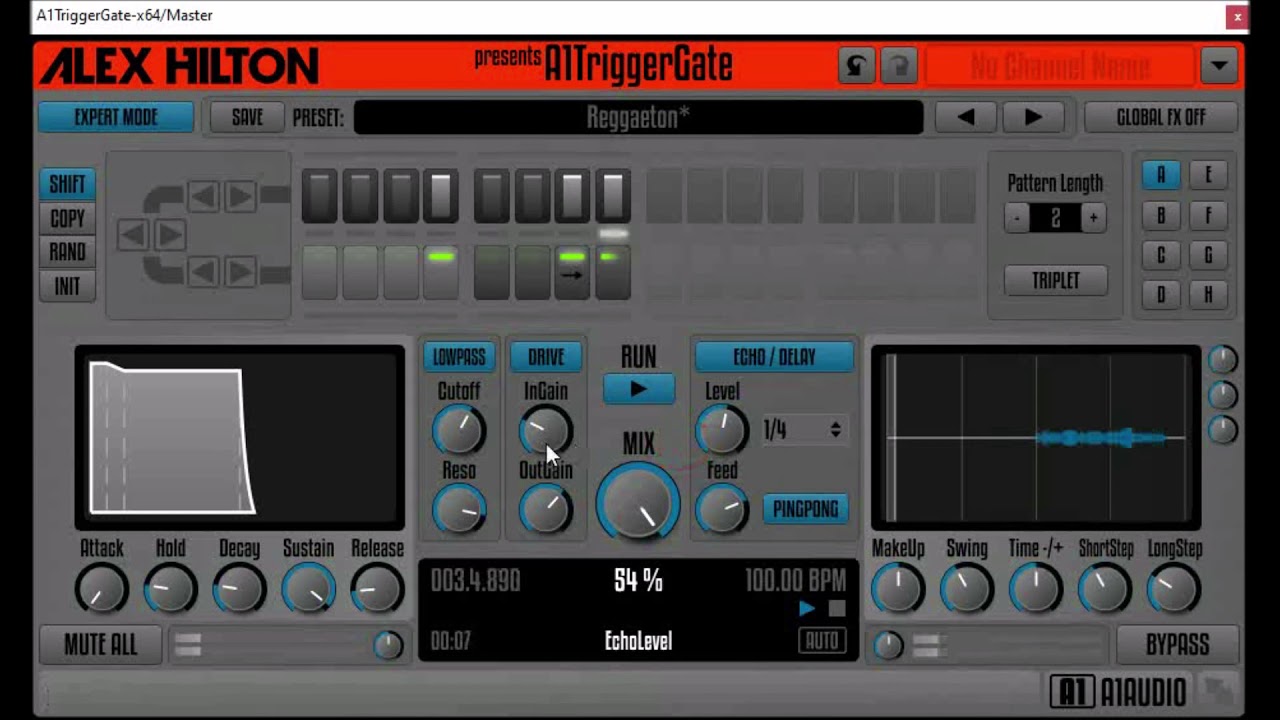1280x720 pixels.
Task: Toggle the AUTO button in display
Action: (x=822, y=642)
